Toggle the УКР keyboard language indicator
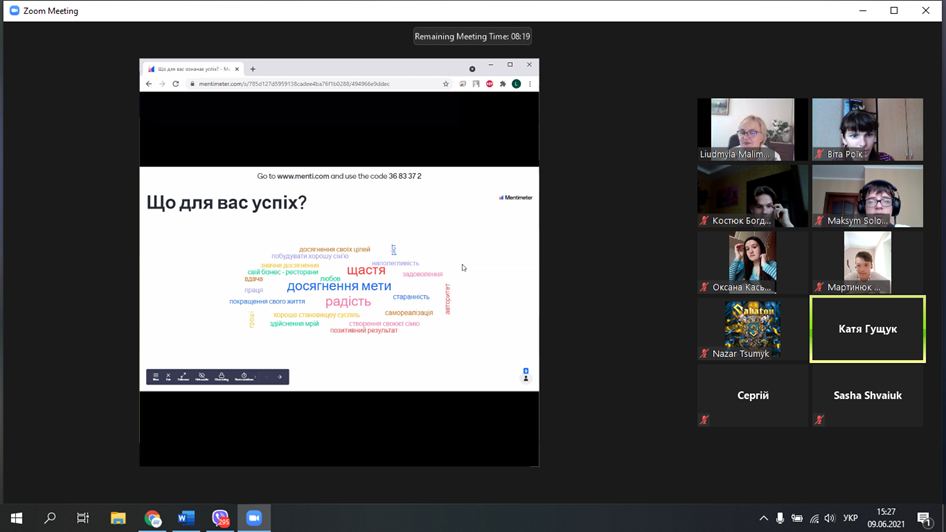Screen dimensions: 946x532 point(850,518)
